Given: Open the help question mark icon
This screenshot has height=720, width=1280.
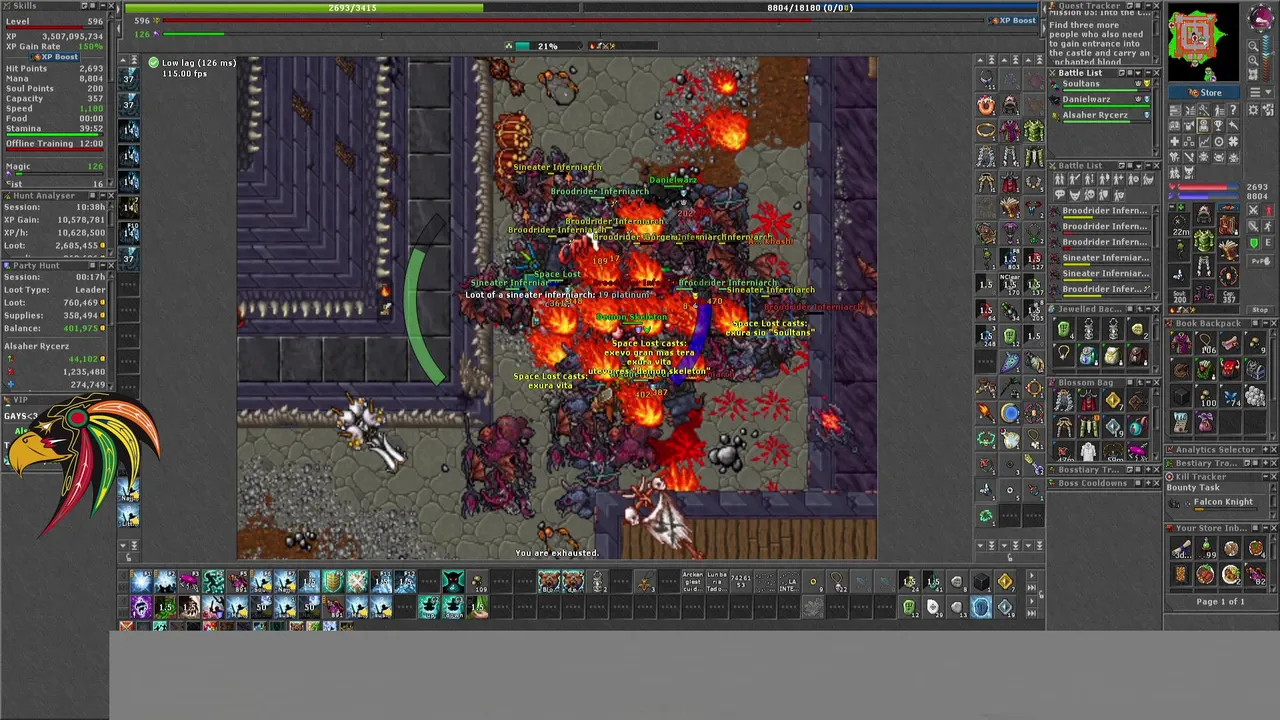Looking at the screenshot, I should pyautogui.click(x=1233, y=110).
